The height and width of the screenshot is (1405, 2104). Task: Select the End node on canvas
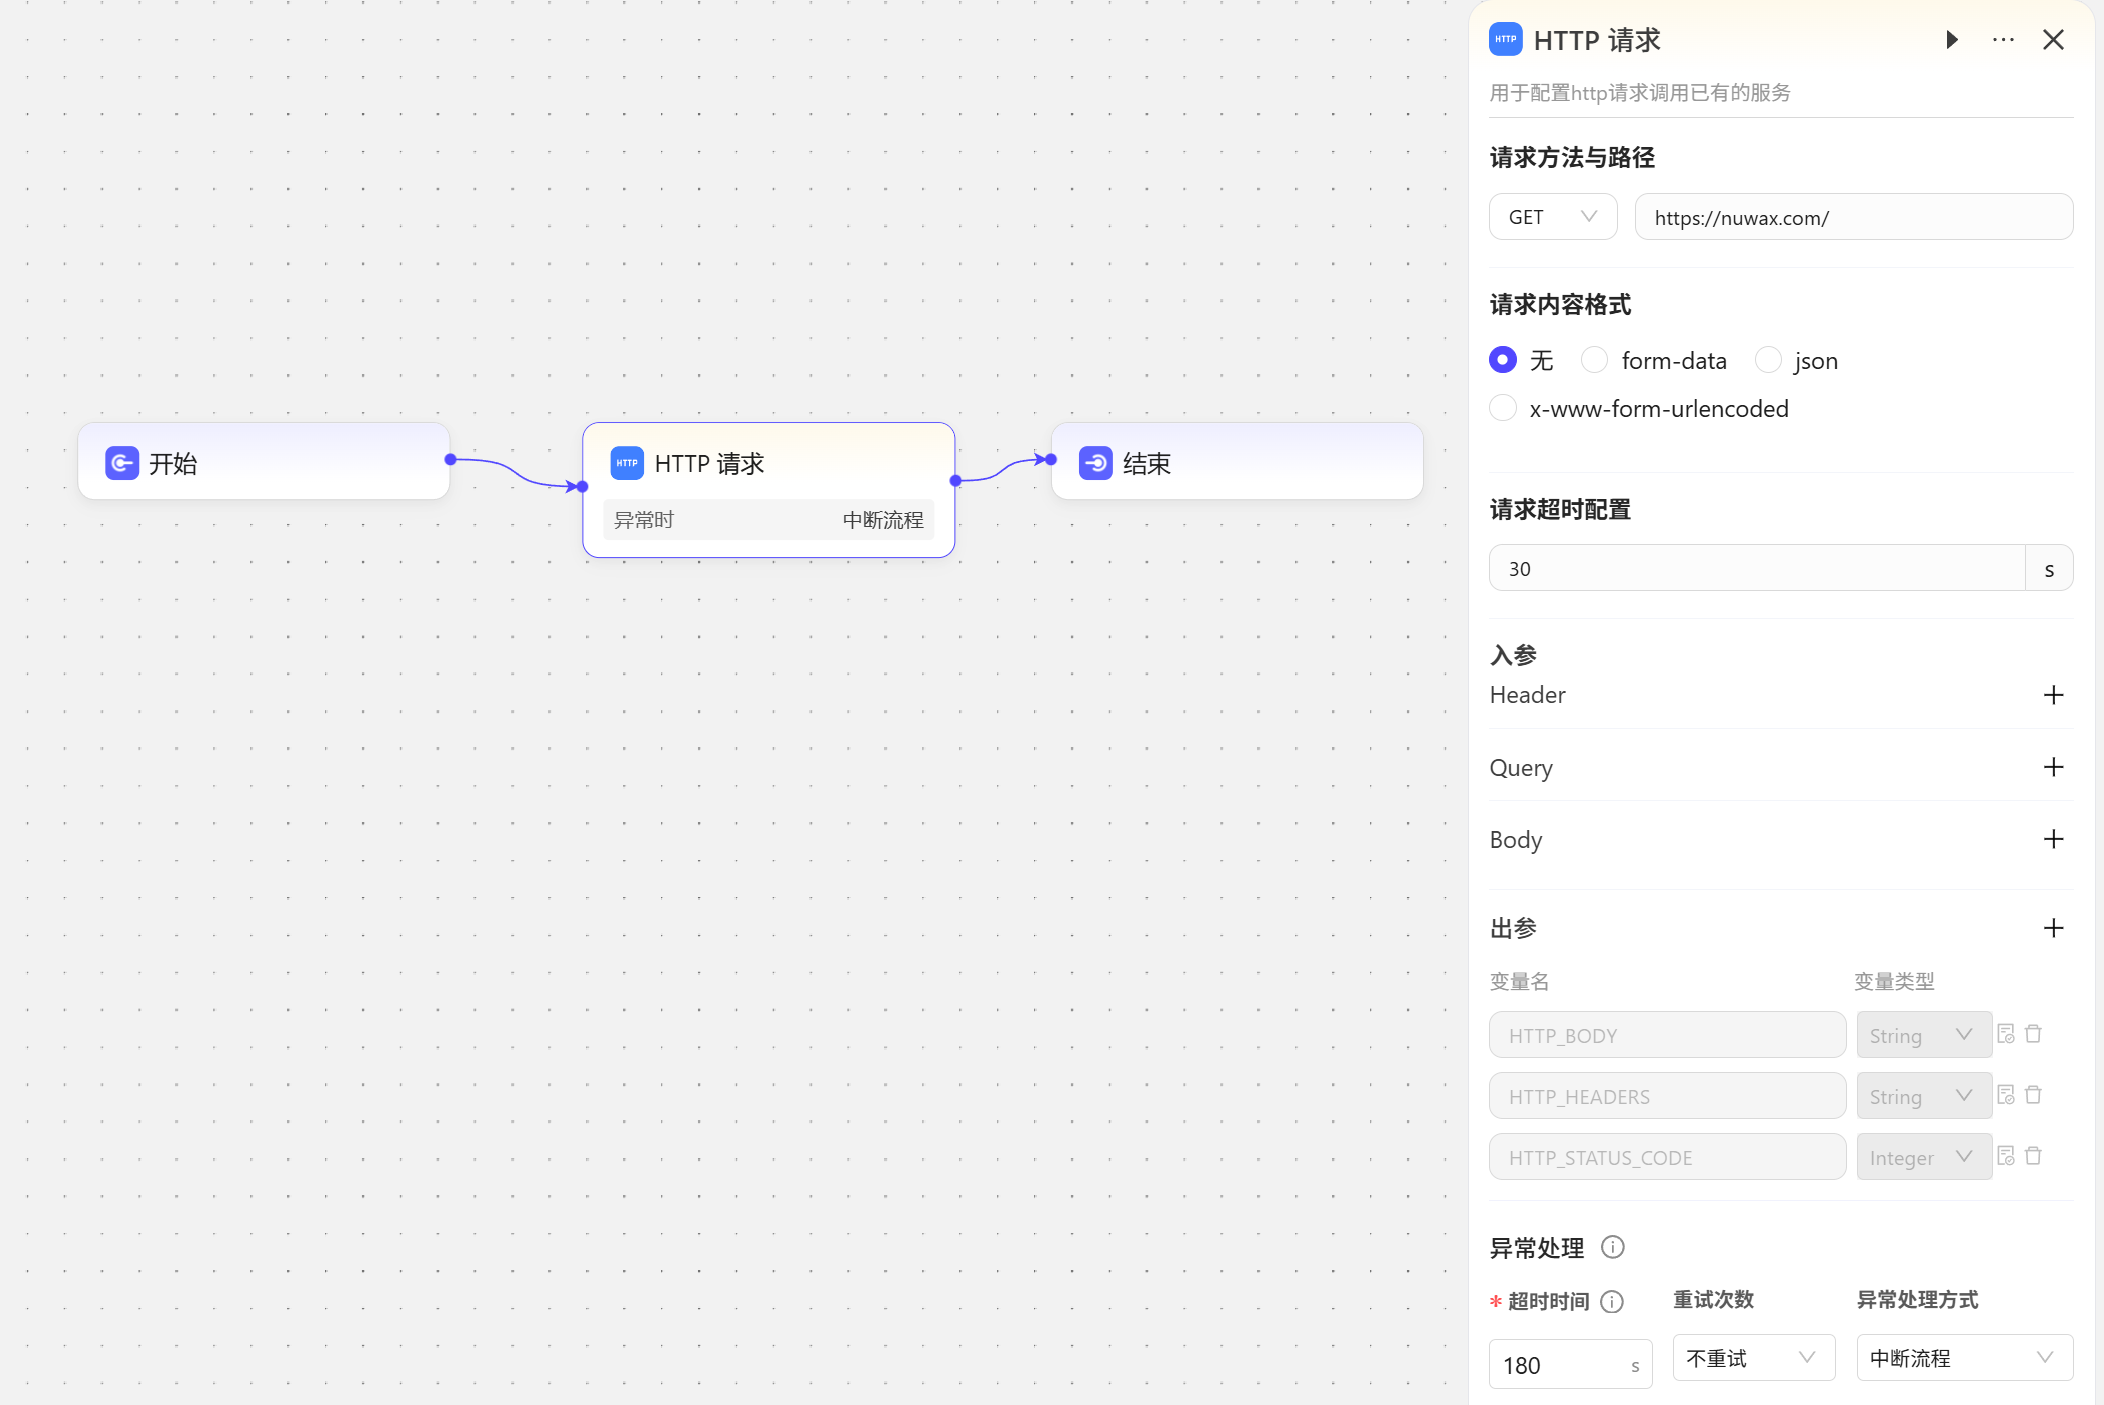(x=1236, y=462)
